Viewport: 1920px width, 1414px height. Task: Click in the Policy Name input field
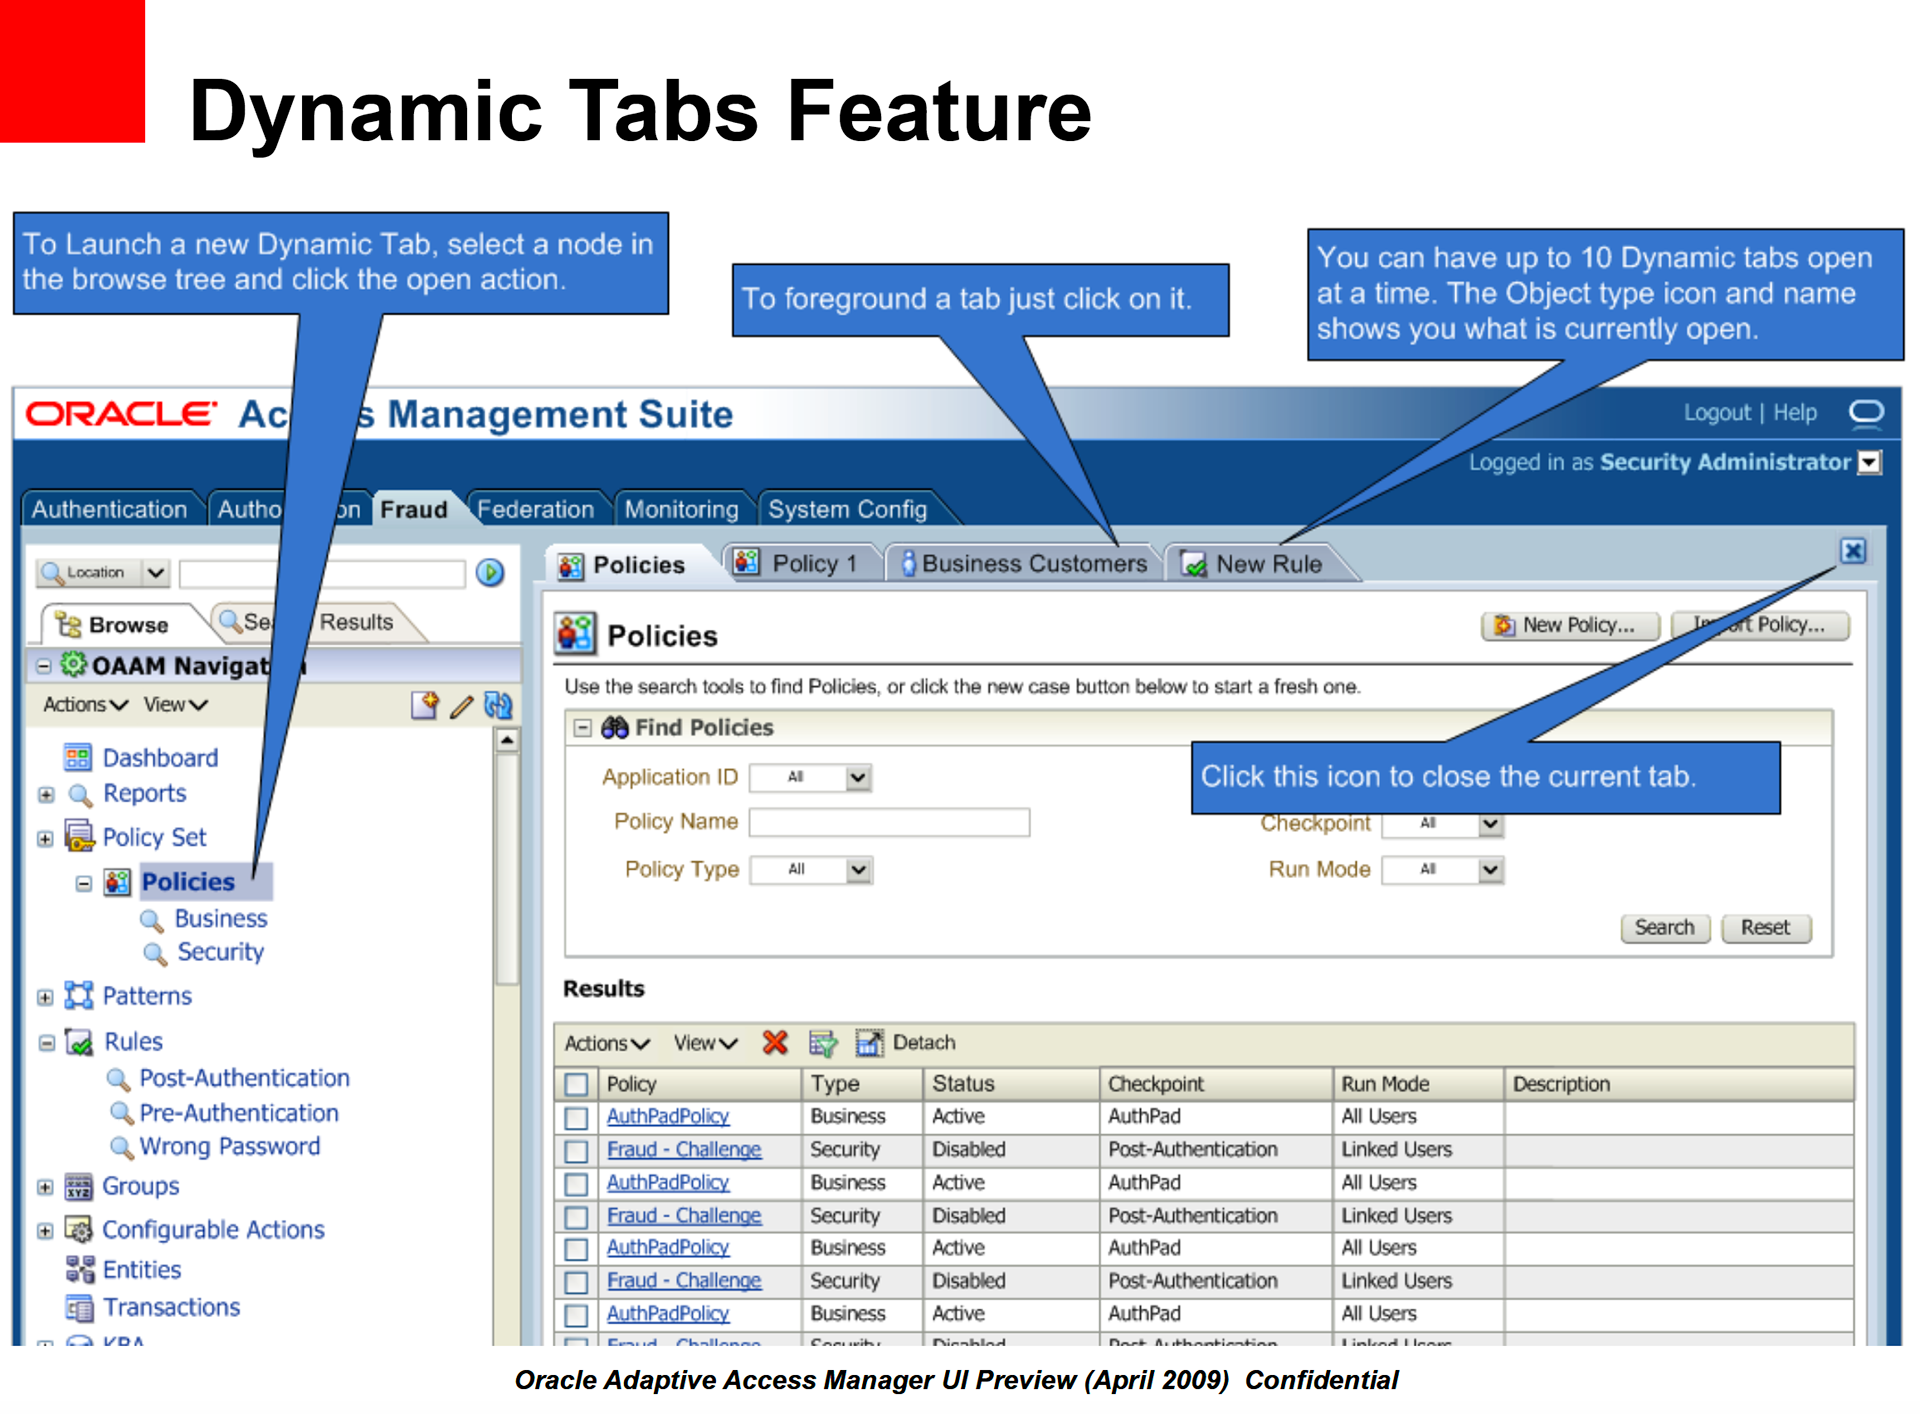tap(889, 822)
